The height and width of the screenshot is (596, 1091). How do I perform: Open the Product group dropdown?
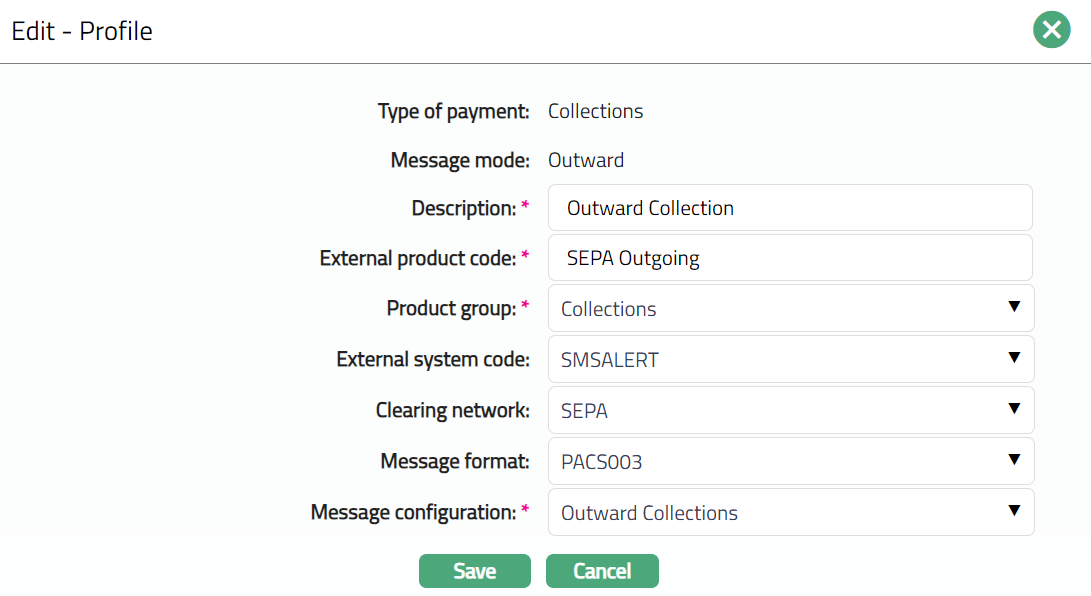pyautogui.click(x=790, y=309)
